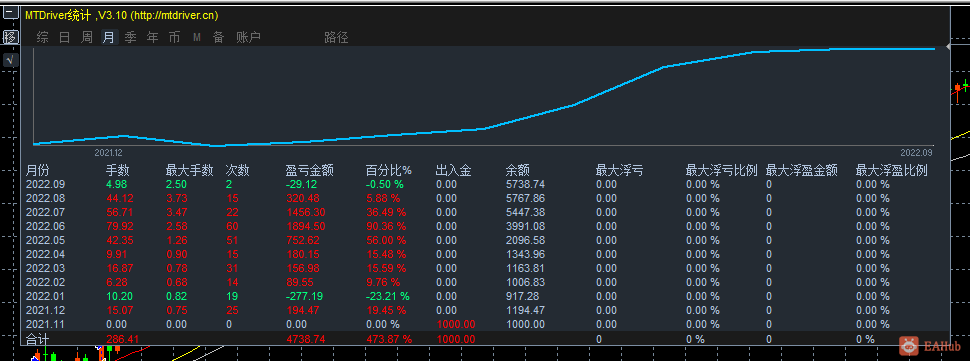Switch to the 日 daily tab
970x361 pixels.
click(64, 38)
